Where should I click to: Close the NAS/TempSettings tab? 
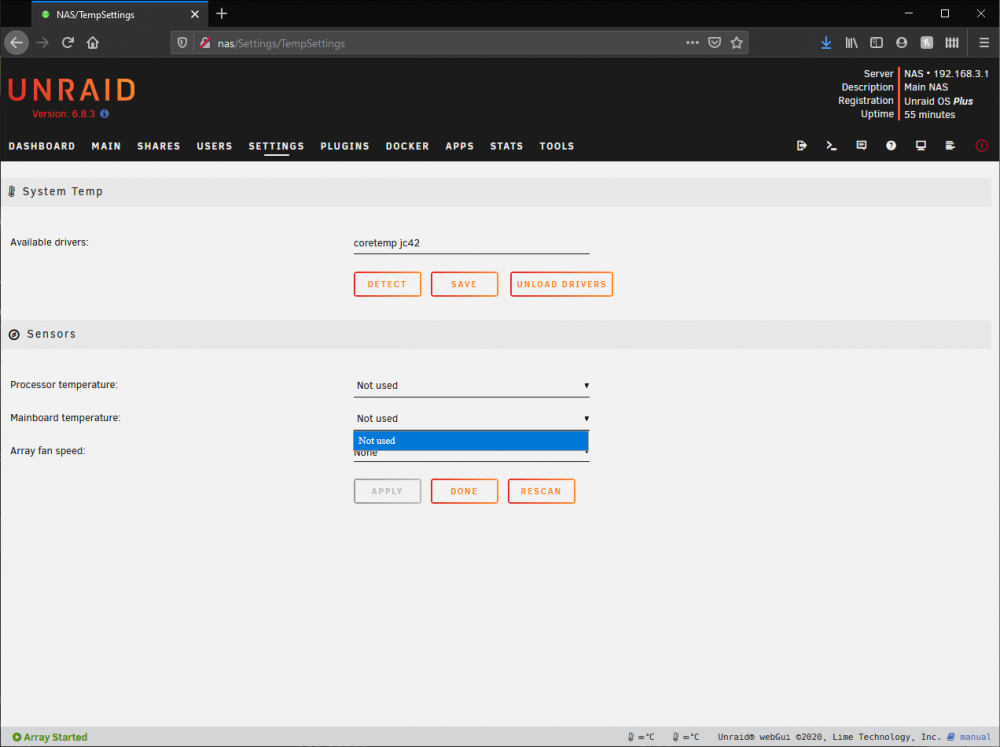click(195, 14)
